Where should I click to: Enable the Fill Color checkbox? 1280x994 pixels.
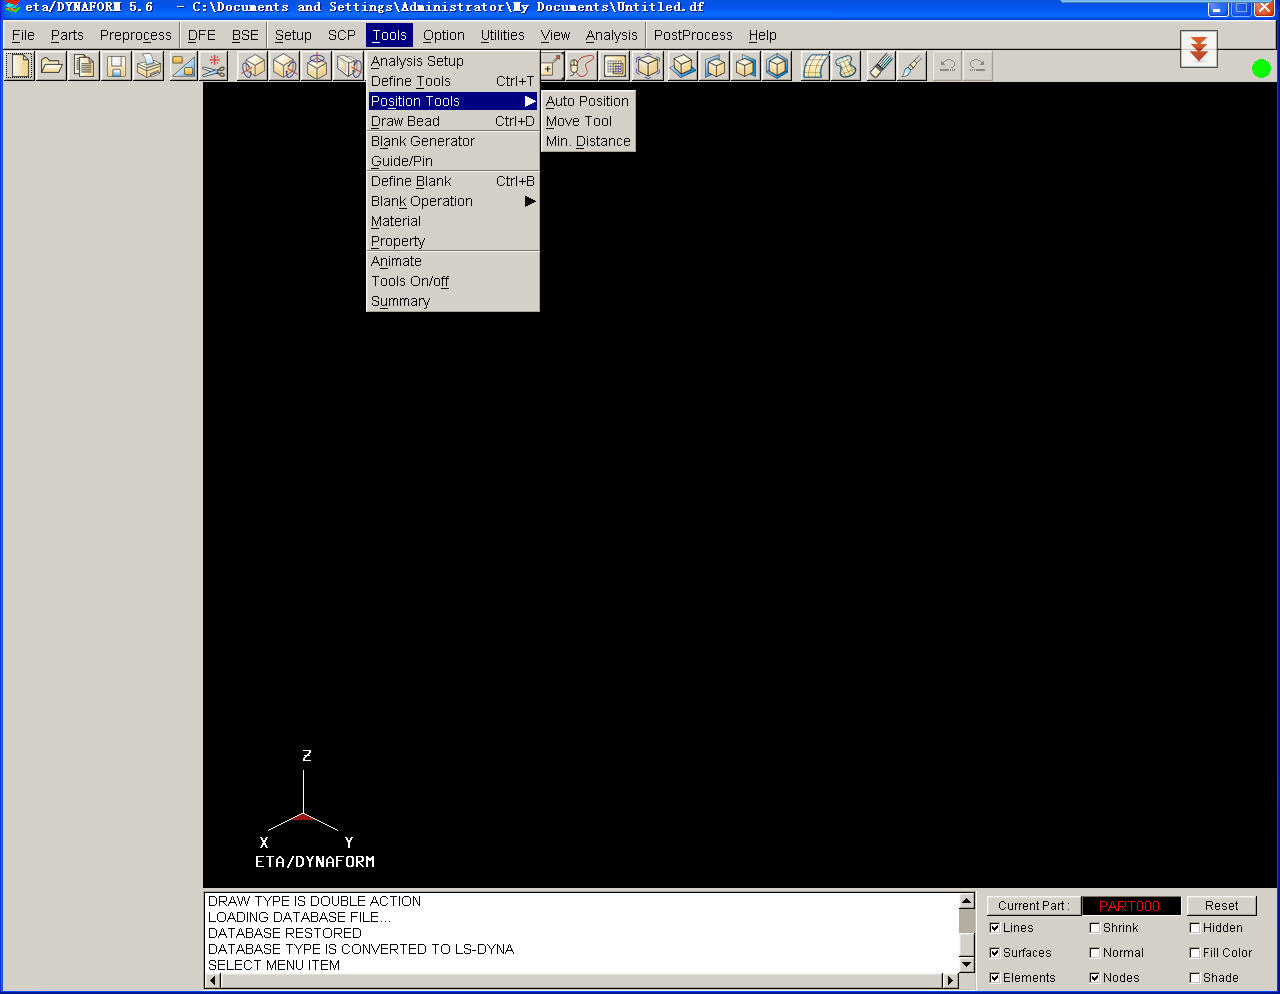coord(1194,953)
